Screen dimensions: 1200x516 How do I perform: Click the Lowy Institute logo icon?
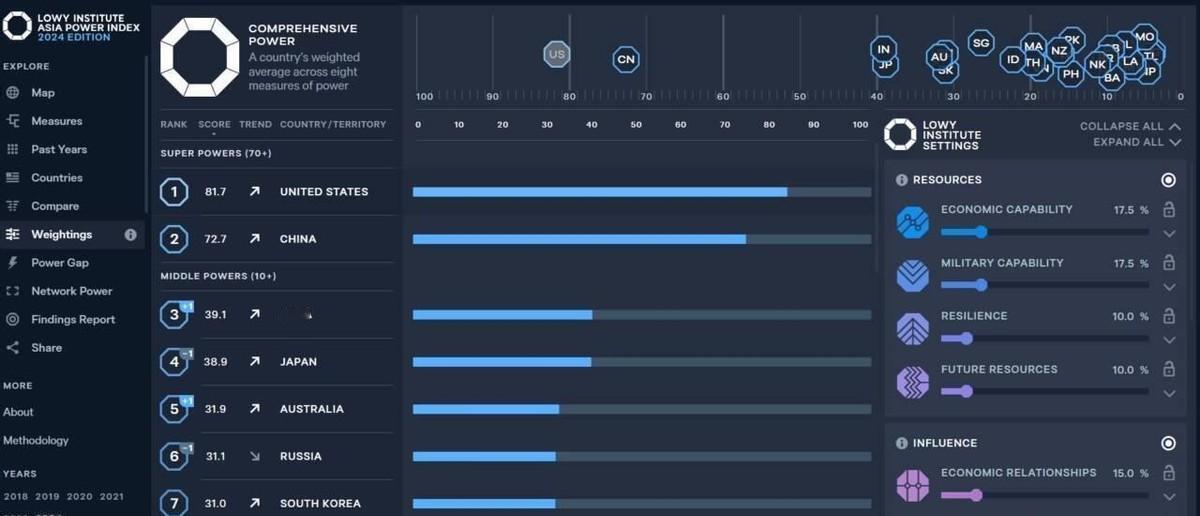17,26
